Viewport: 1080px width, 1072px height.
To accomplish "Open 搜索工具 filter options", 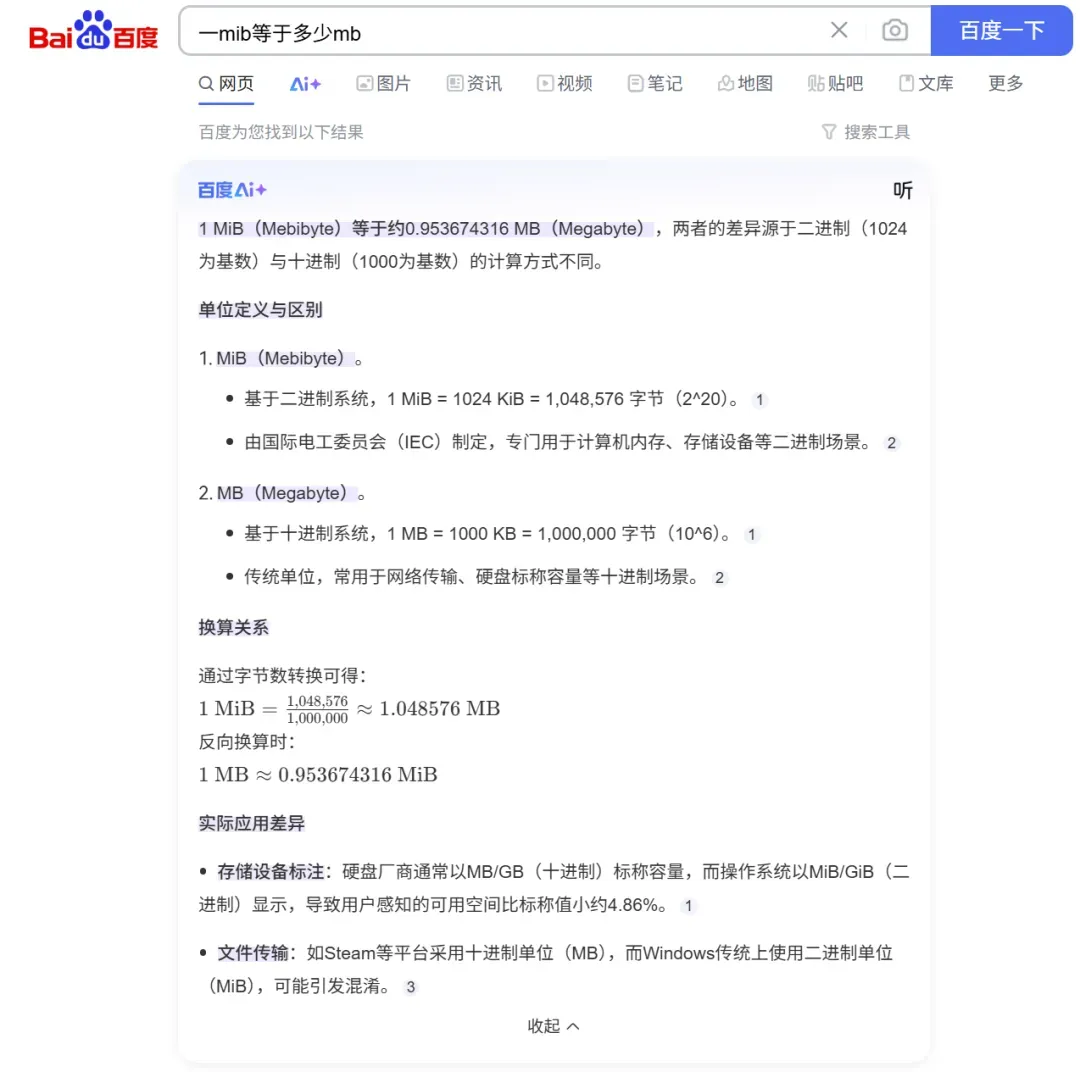I will tap(866, 132).
